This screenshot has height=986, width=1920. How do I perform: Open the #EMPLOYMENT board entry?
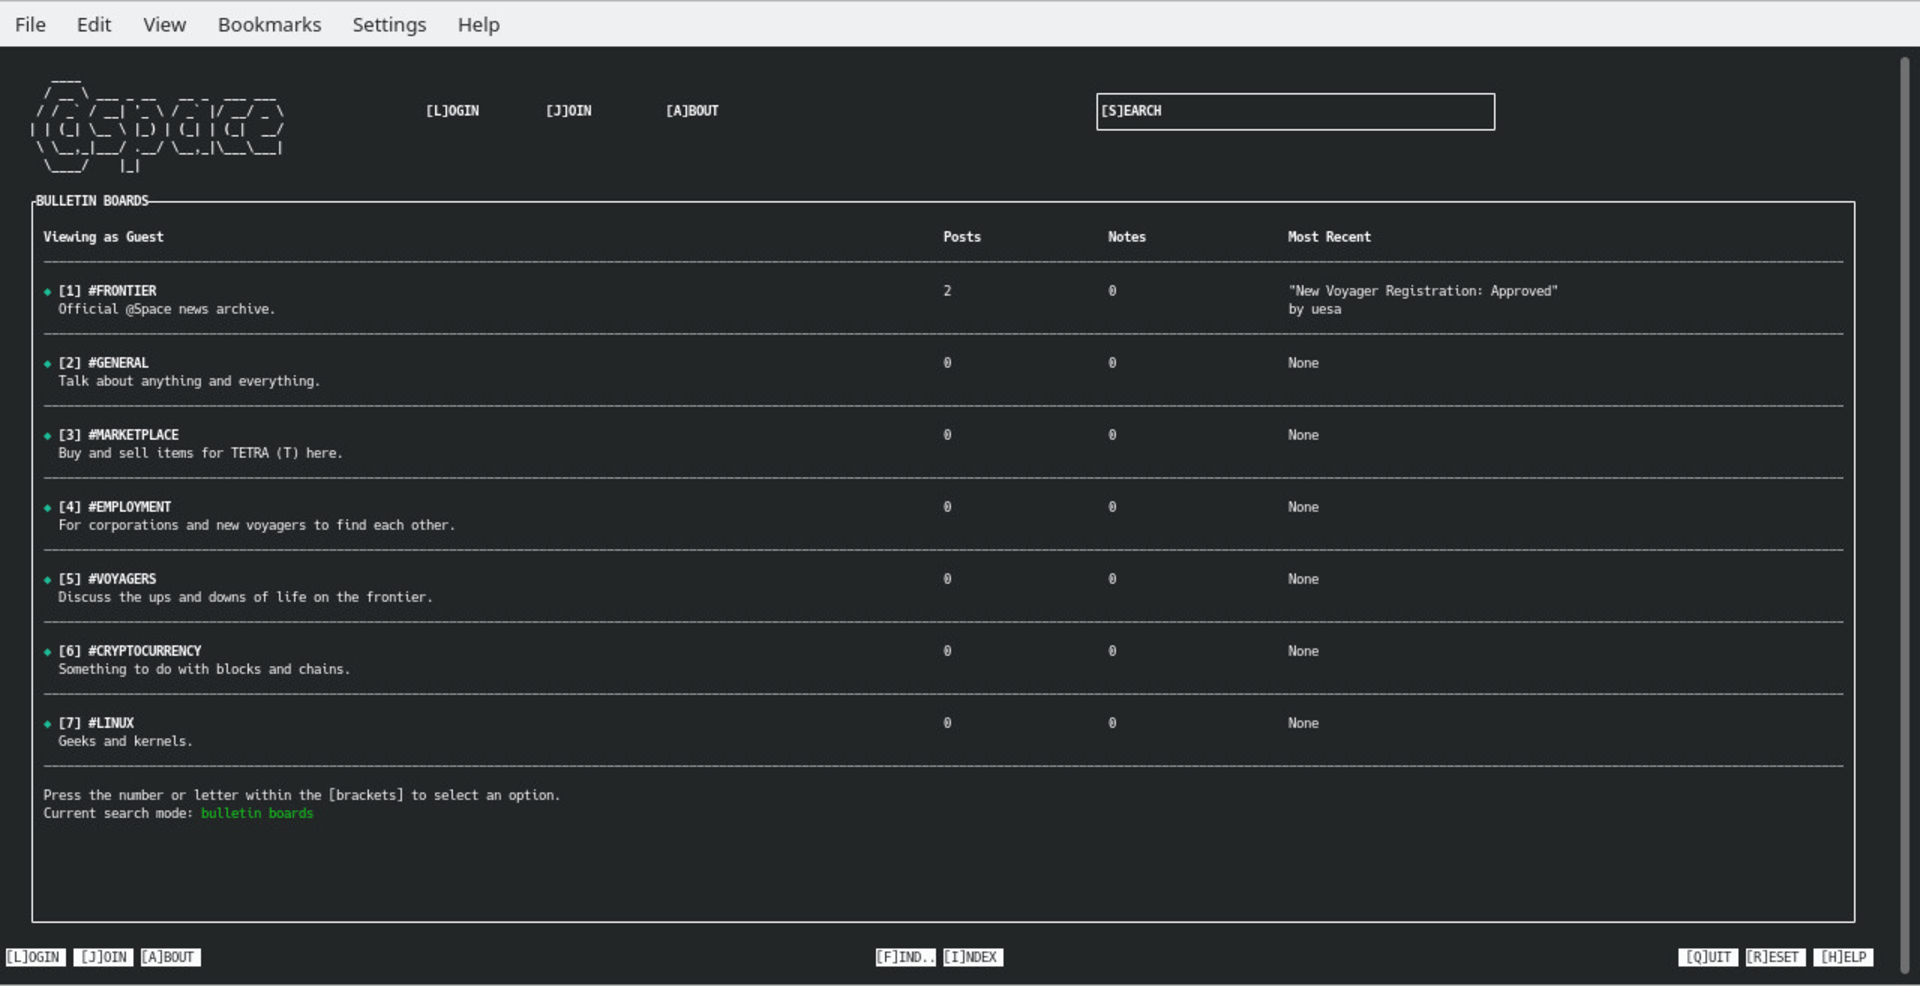coord(129,507)
